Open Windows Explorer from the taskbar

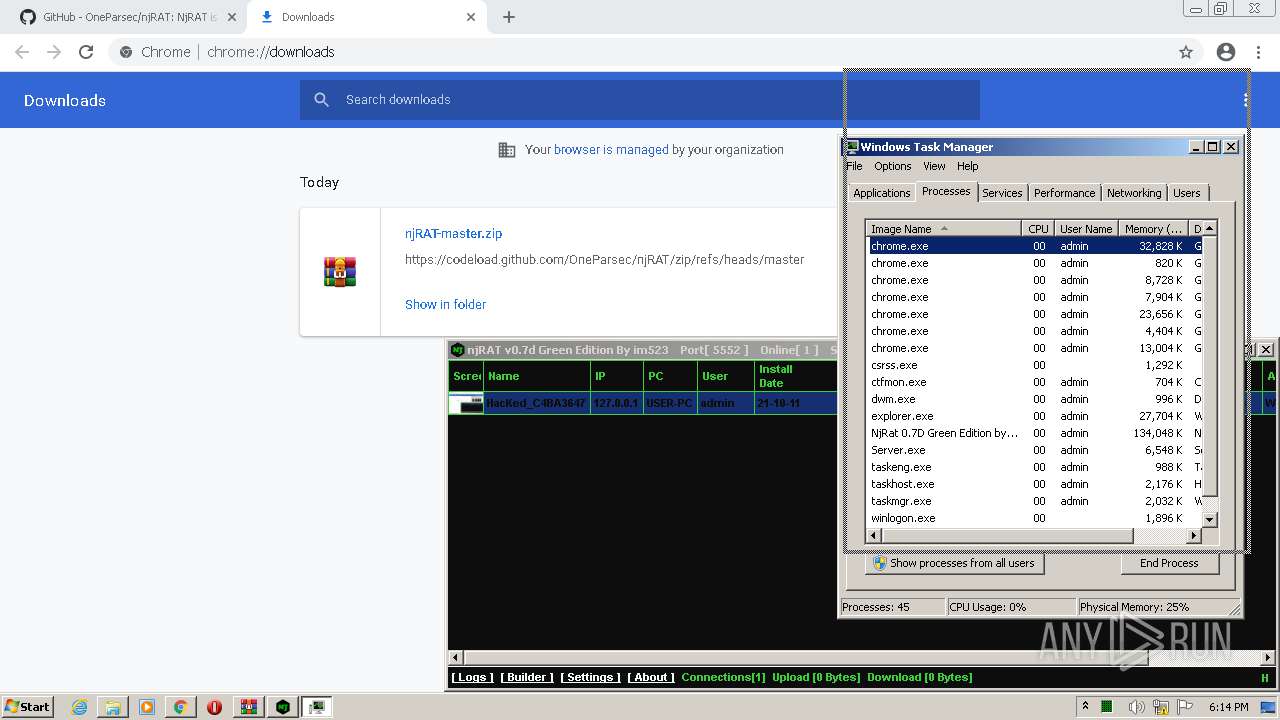tap(113, 707)
